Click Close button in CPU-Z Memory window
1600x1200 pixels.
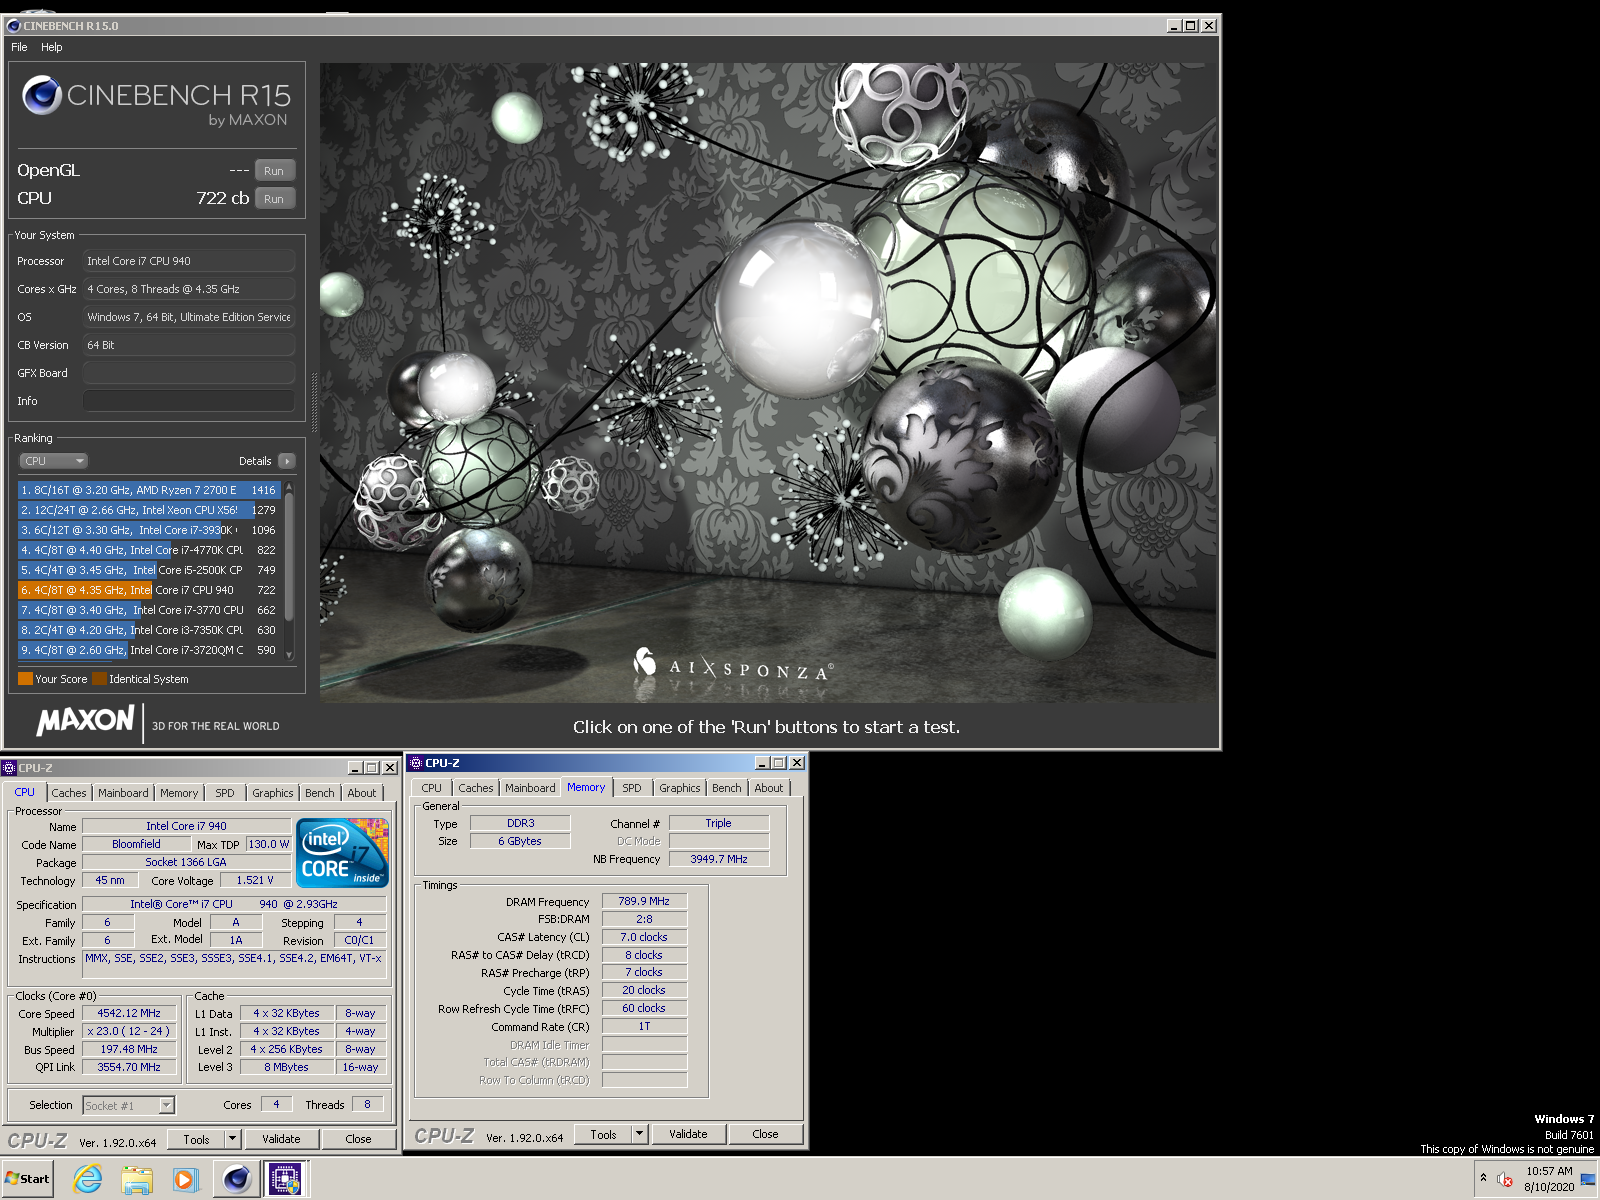tap(765, 1134)
